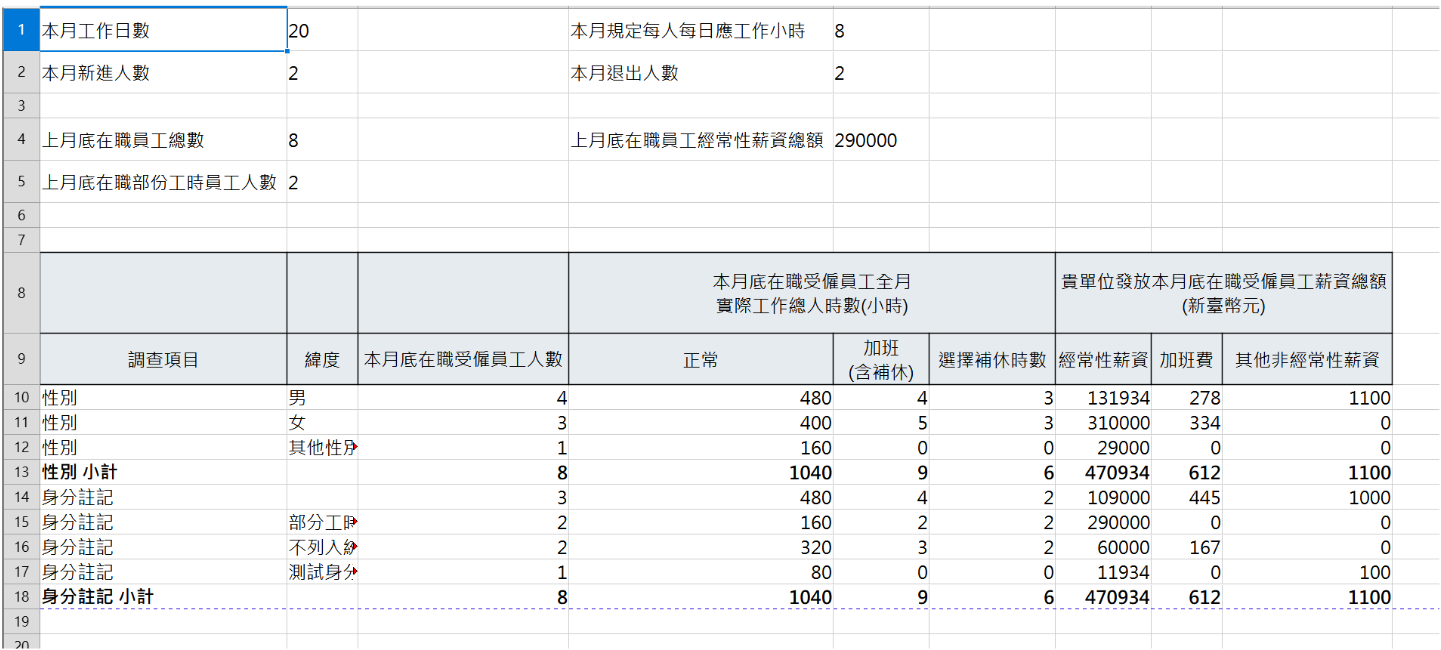This screenshot has width=1441, height=650.
Task: Select the row 1 header
Action: tap(20, 31)
